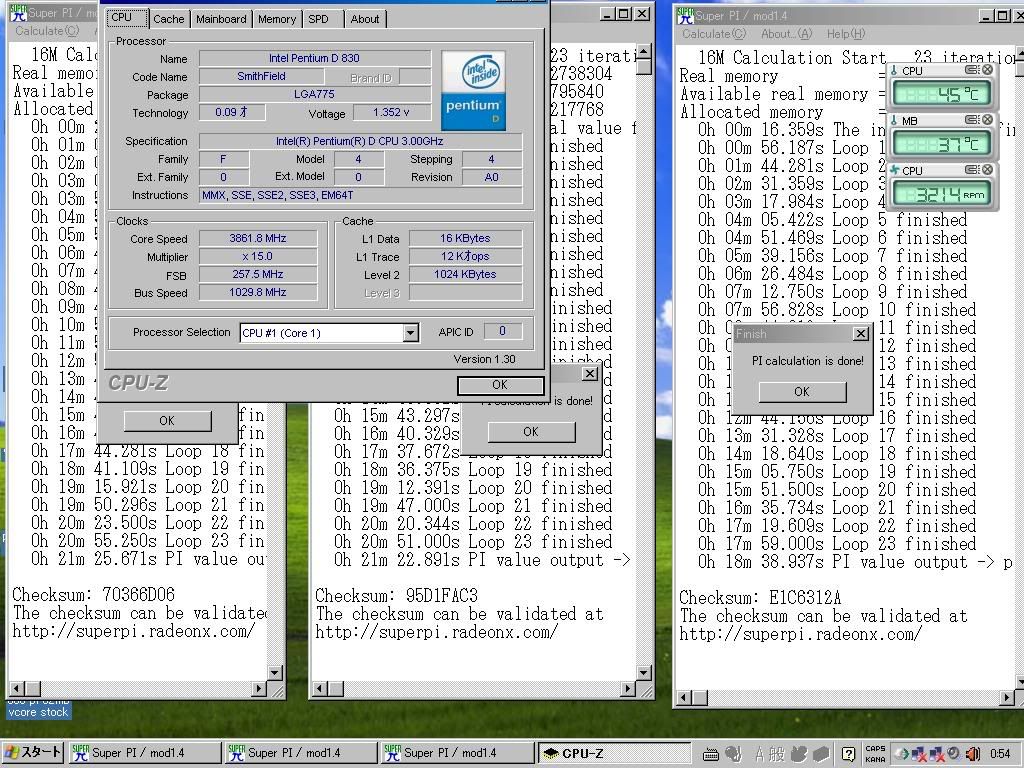Open the Start (スタート) button

33,752
